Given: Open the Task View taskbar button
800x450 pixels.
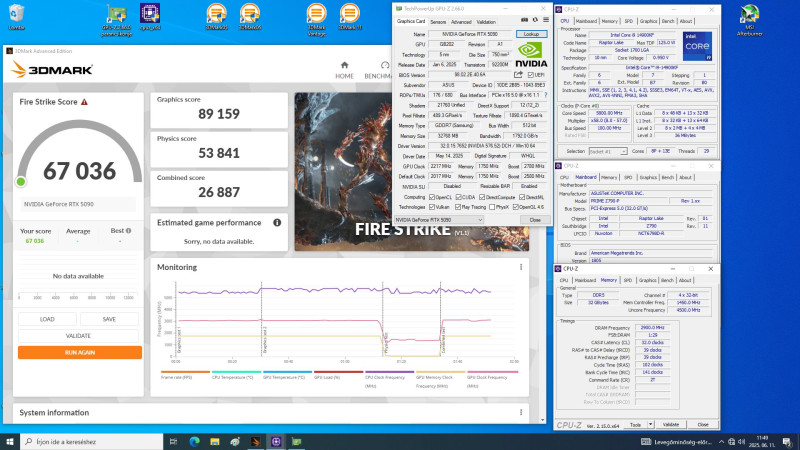Looking at the screenshot, I should pos(173,441).
